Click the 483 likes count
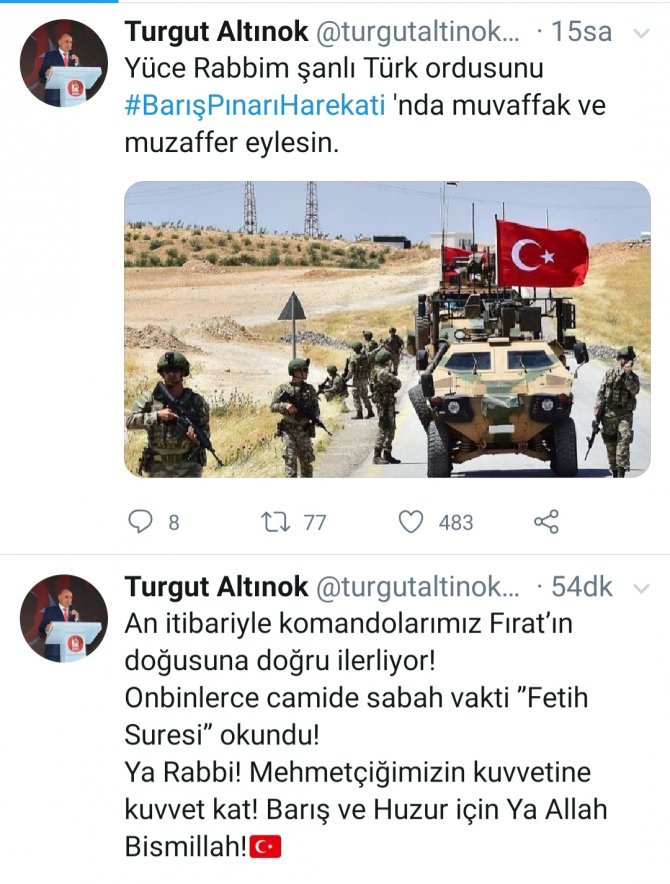The width and height of the screenshot is (670, 884). (x=456, y=523)
